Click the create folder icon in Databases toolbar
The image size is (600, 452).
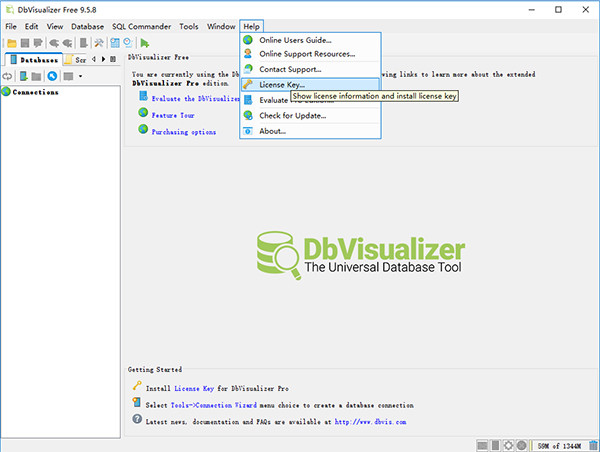(36, 76)
